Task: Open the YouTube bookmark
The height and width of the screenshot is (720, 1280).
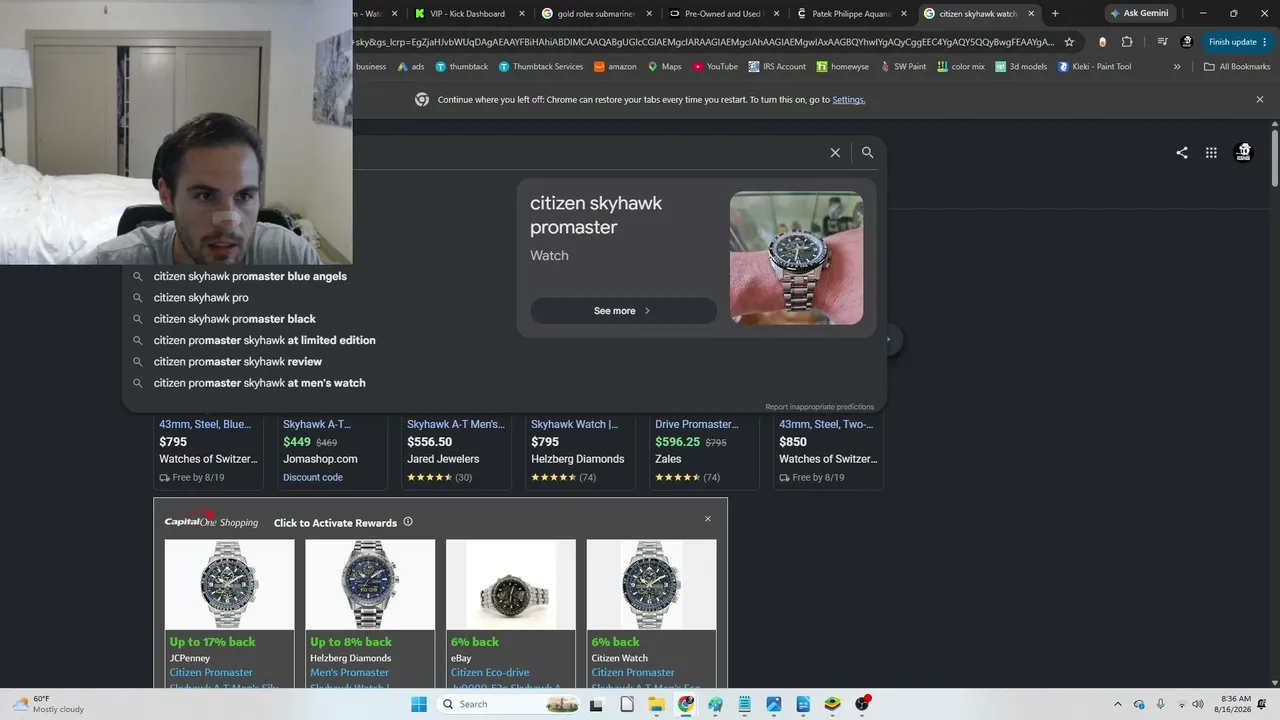Action: tap(714, 67)
